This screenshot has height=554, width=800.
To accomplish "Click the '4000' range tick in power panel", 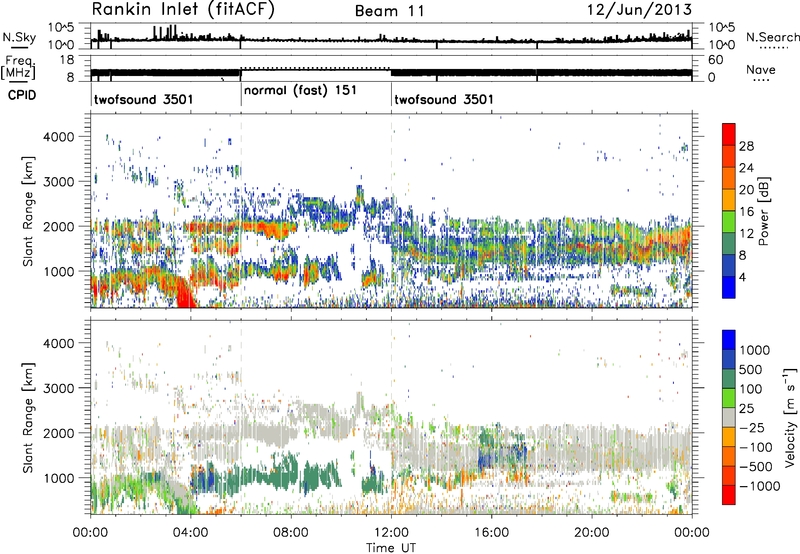I will [59, 137].
